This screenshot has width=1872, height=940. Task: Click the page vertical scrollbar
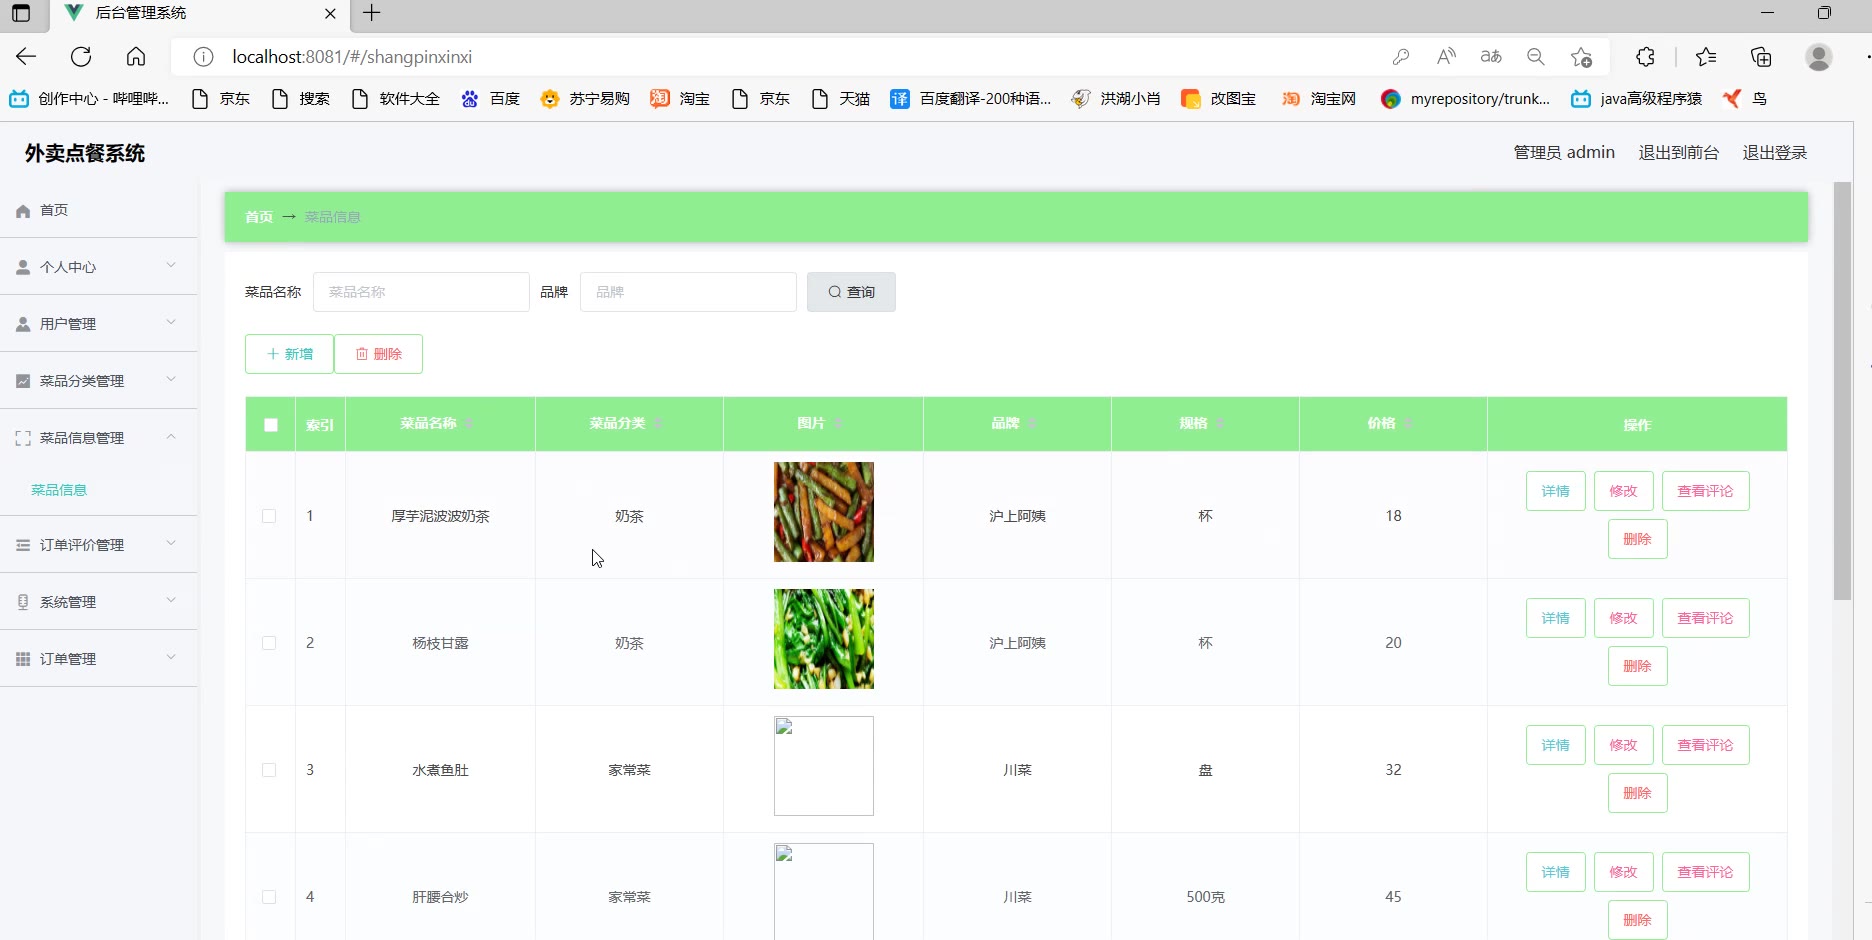click(x=1842, y=391)
